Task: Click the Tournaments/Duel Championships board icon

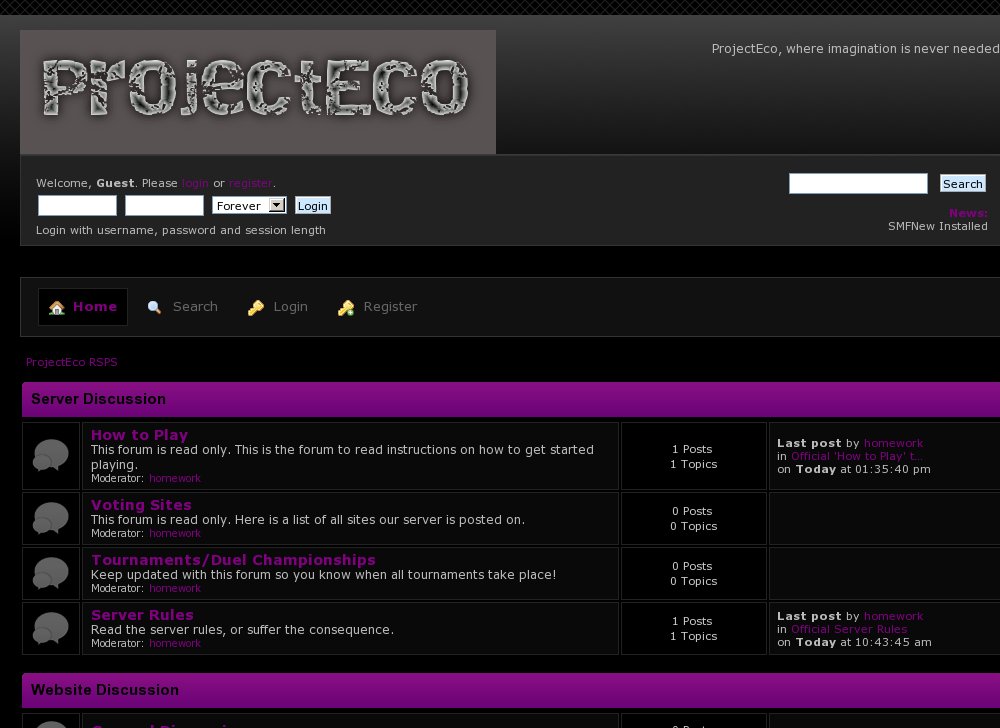Action: 50,573
